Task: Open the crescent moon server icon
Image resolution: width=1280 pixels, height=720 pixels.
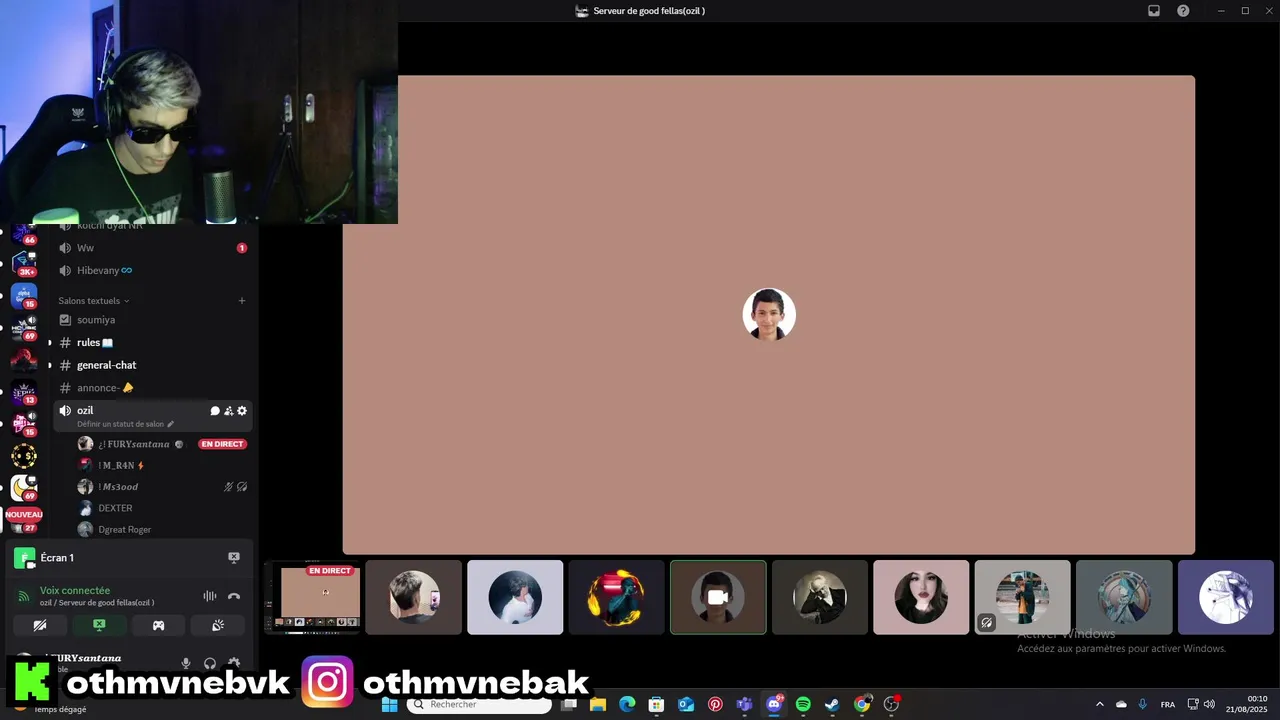Action: point(24,487)
